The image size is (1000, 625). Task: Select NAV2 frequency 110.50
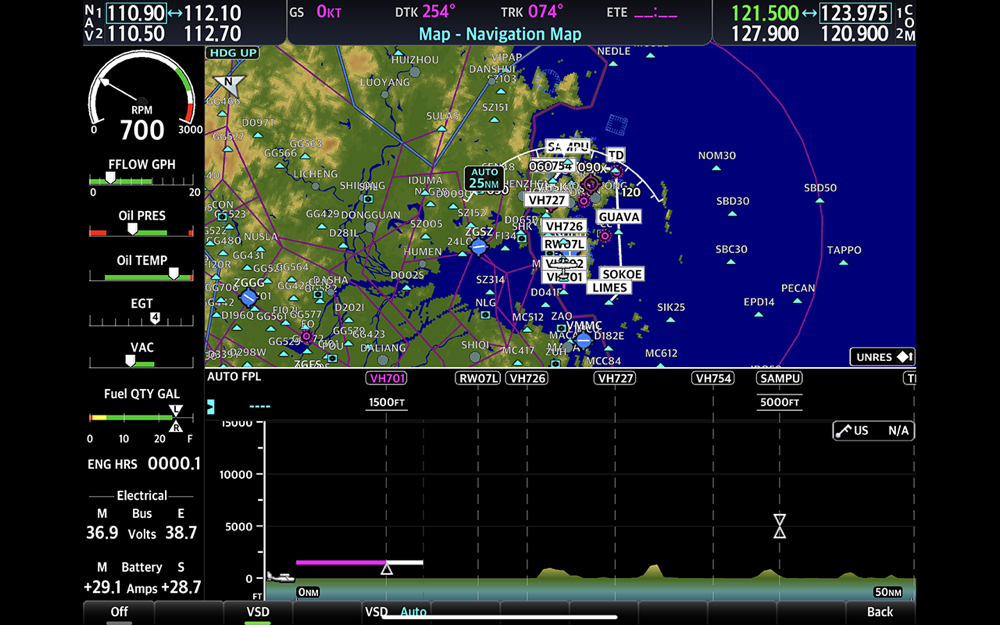136,33
